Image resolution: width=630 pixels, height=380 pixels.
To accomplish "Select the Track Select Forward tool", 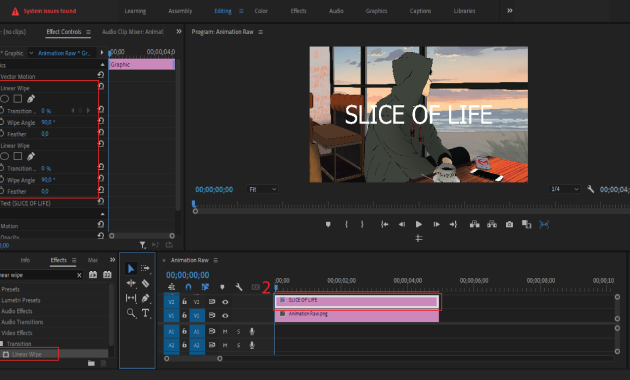I will point(145,268).
